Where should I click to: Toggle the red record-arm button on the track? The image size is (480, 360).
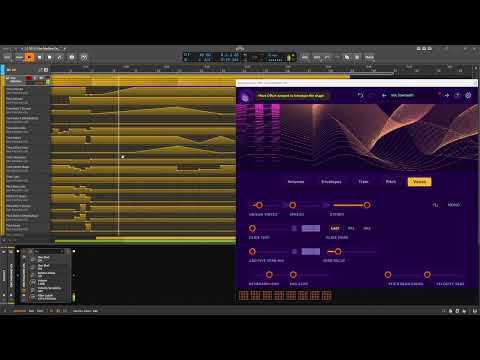click(x=29, y=78)
